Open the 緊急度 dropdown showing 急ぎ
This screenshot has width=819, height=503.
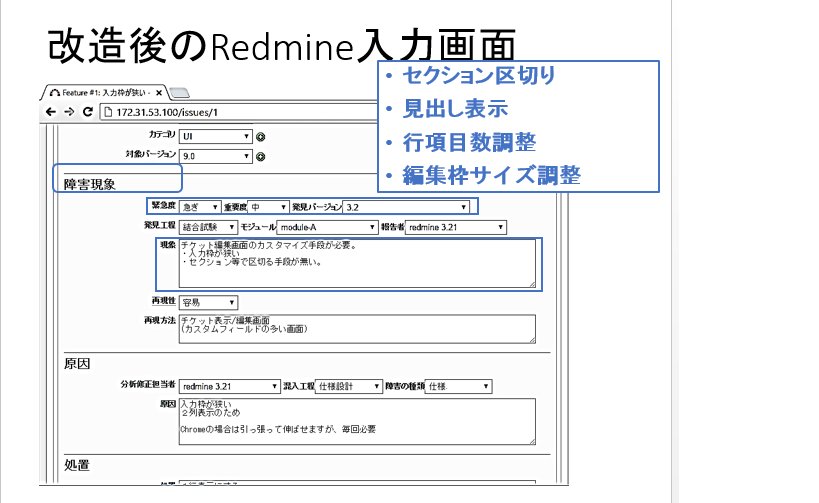click(x=200, y=207)
